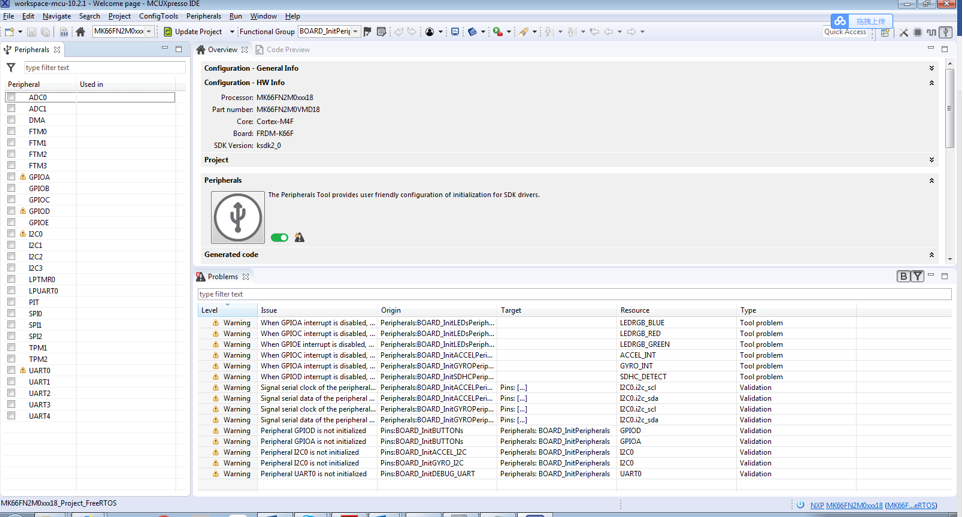
Task: Tick the PIT peripheral checkbox
Action: [11, 302]
